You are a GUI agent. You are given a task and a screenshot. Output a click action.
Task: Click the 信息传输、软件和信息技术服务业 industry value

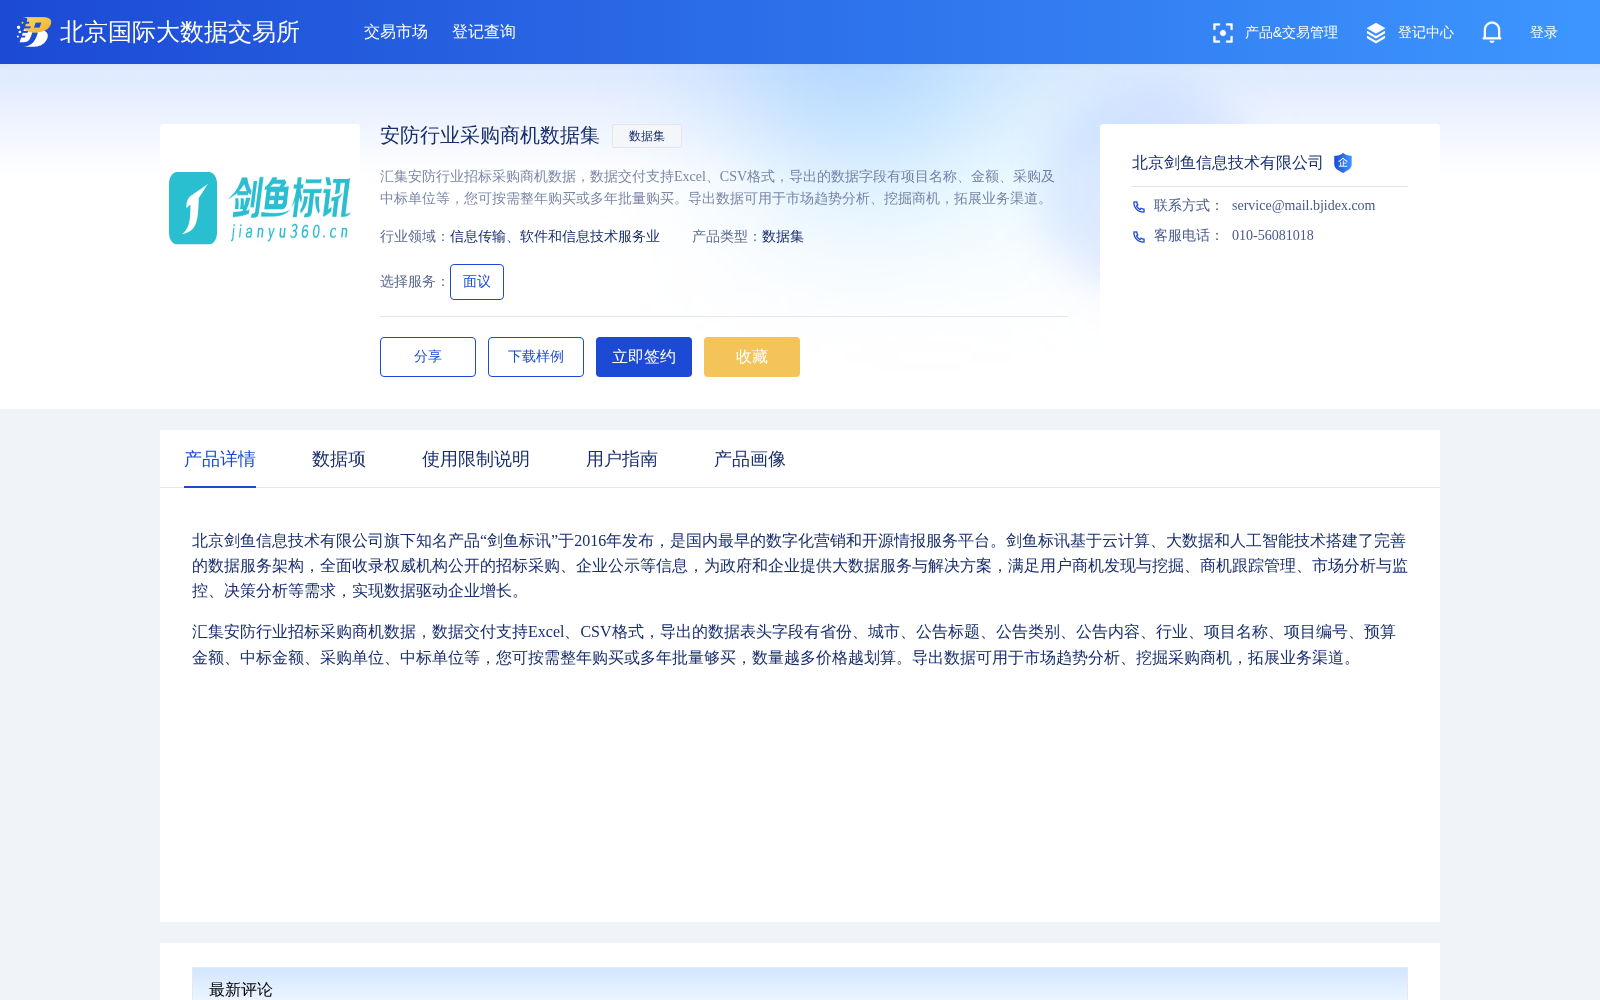pyautogui.click(x=555, y=237)
